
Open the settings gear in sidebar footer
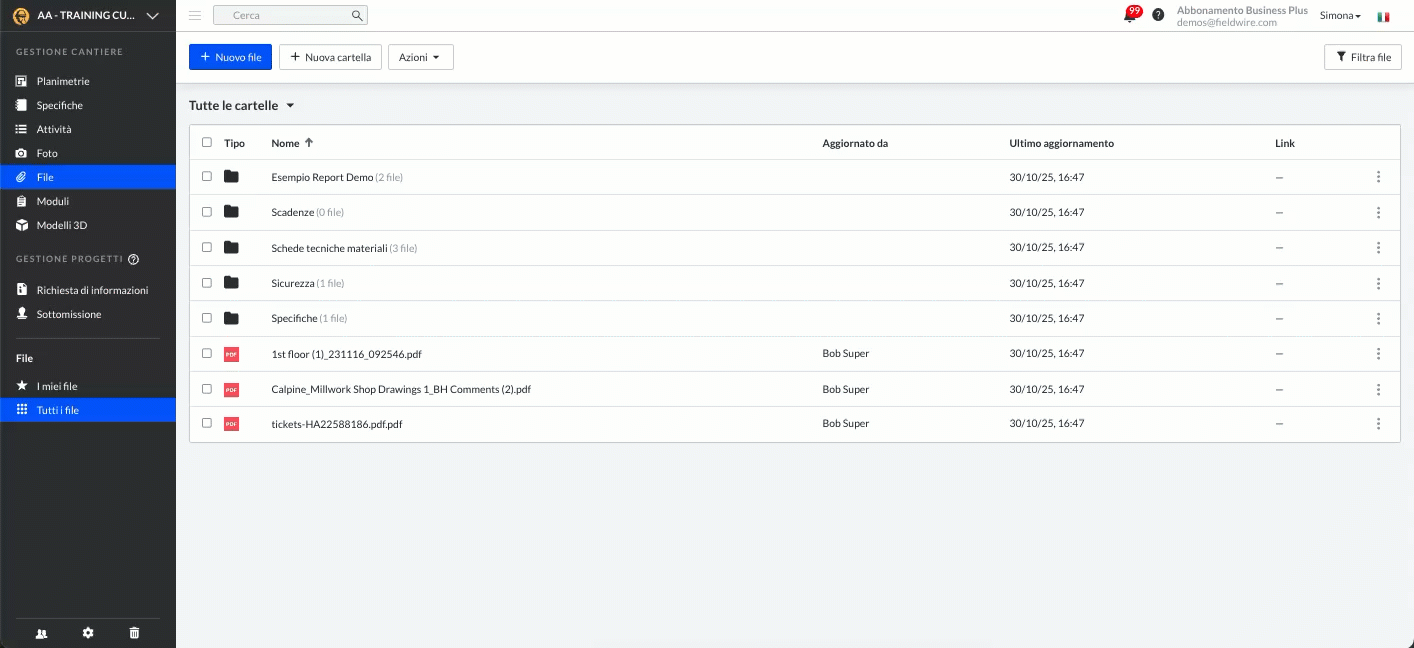(x=88, y=633)
